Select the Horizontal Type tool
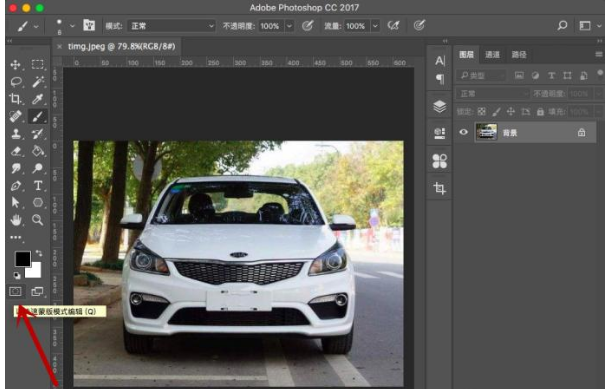Viewport: 606px width, 389px height. click(x=38, y=186)
